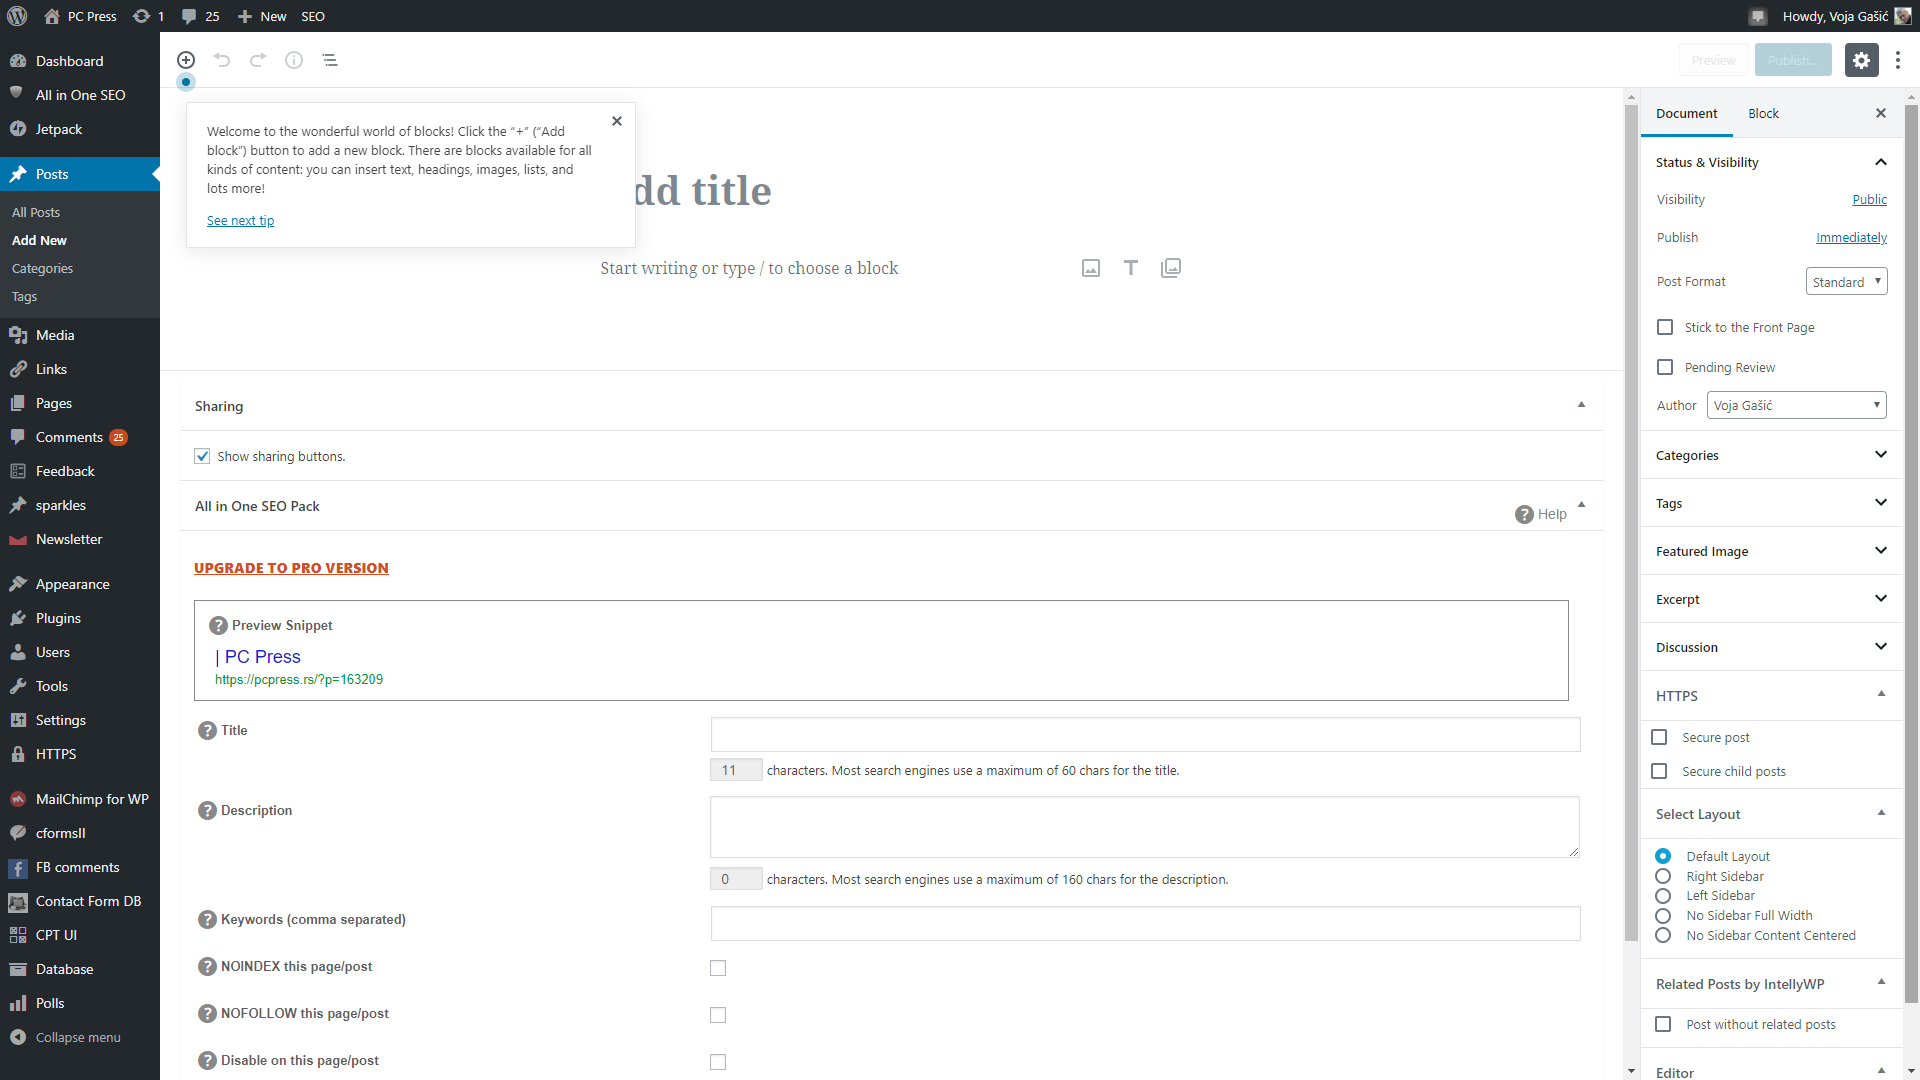Uncheck Show sharing buttons checkbox
The width and height of the screenshot is (1920, 1080).
pos(202,456)
